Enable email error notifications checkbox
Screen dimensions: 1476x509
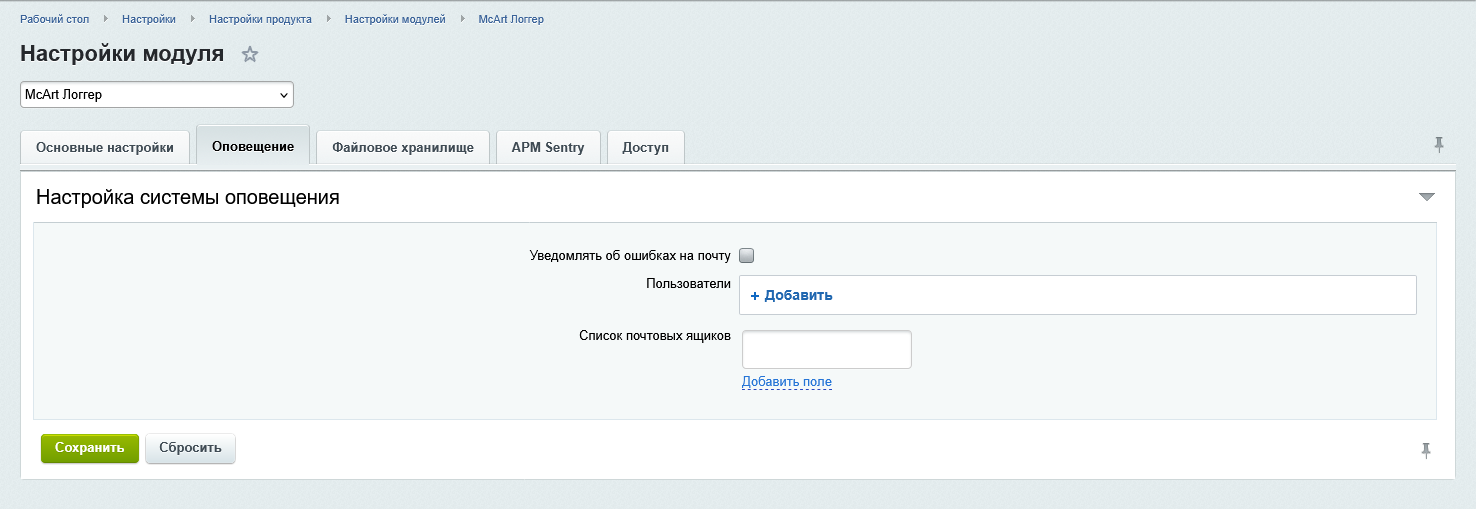point(746,256)
